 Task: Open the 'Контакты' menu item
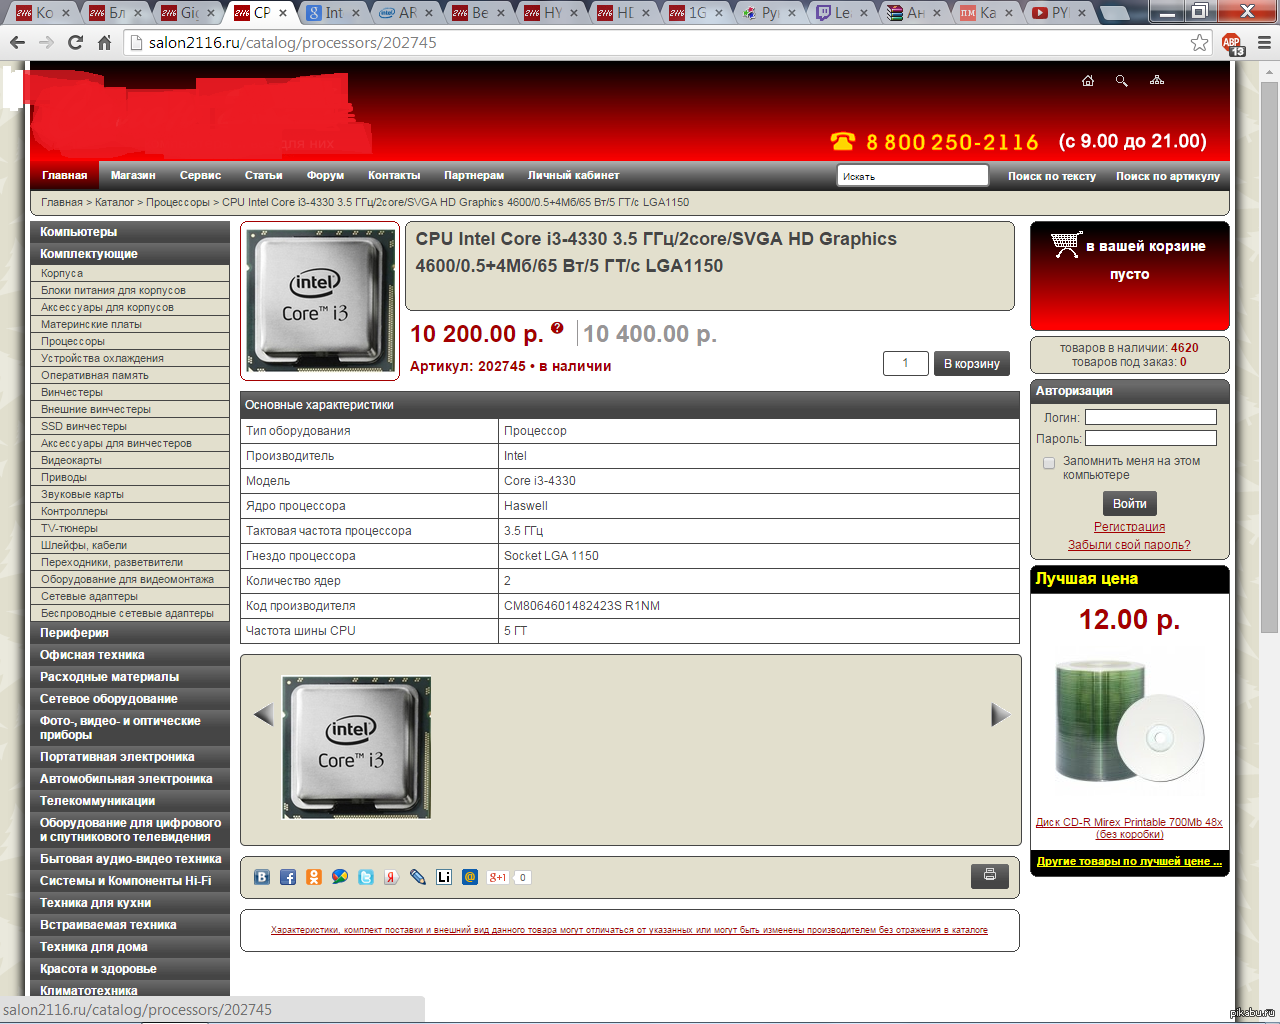394,175
